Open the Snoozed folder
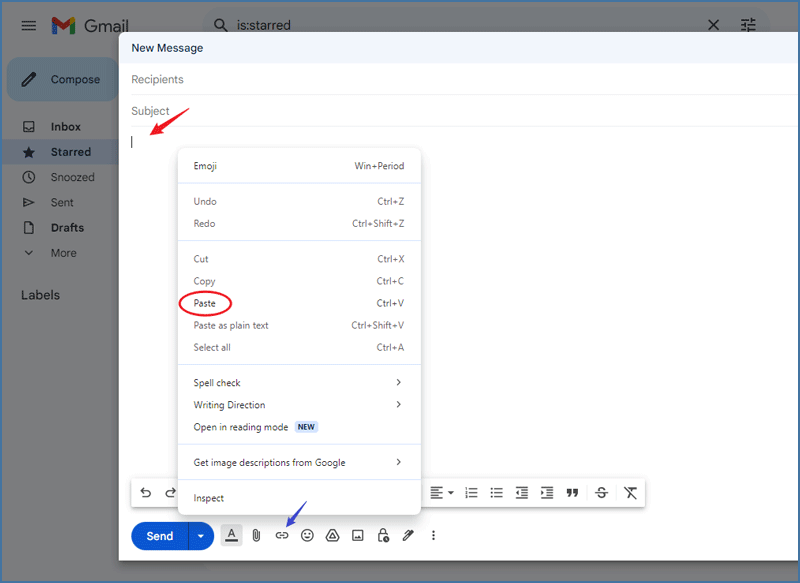800x583 pixels. pyautogui.click(x=72, y=177)
